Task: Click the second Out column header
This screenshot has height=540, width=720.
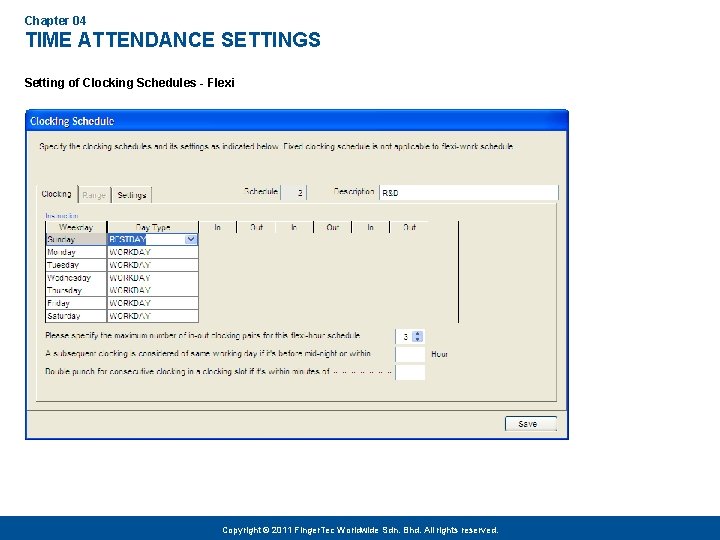Action: (x=333, y=227)
